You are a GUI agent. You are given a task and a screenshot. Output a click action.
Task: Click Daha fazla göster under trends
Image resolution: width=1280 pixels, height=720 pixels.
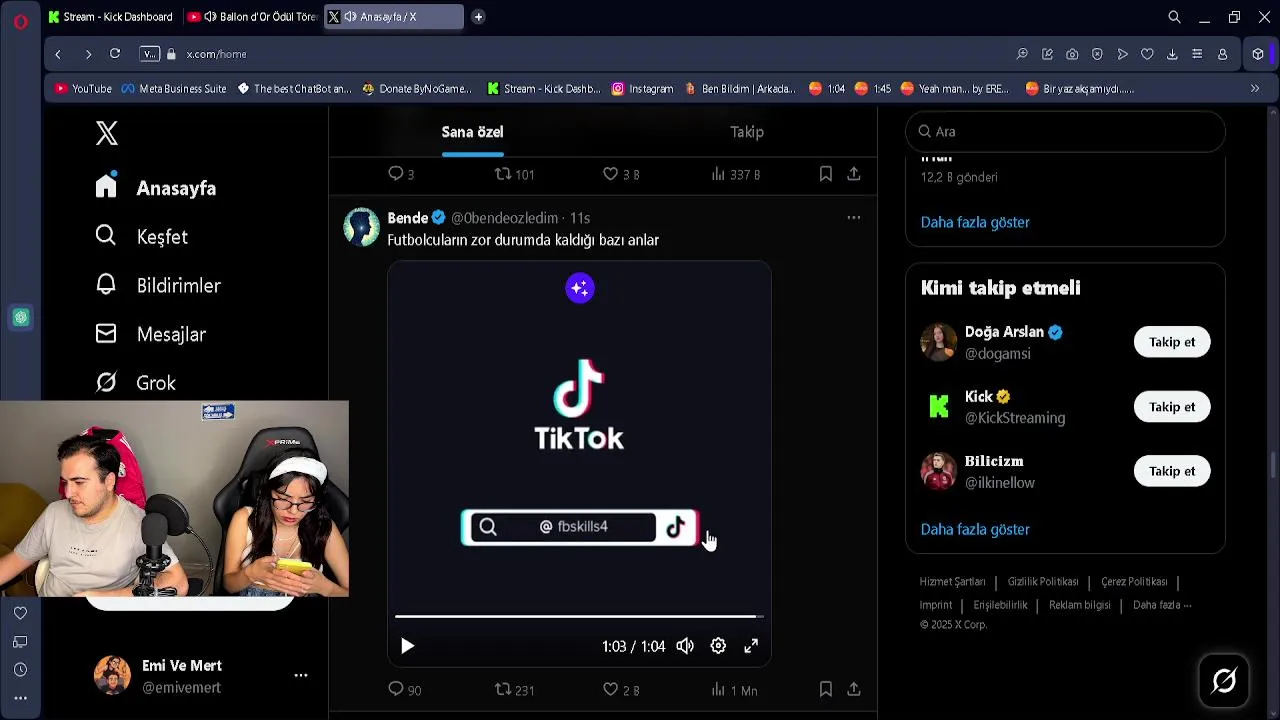point(975,222)
